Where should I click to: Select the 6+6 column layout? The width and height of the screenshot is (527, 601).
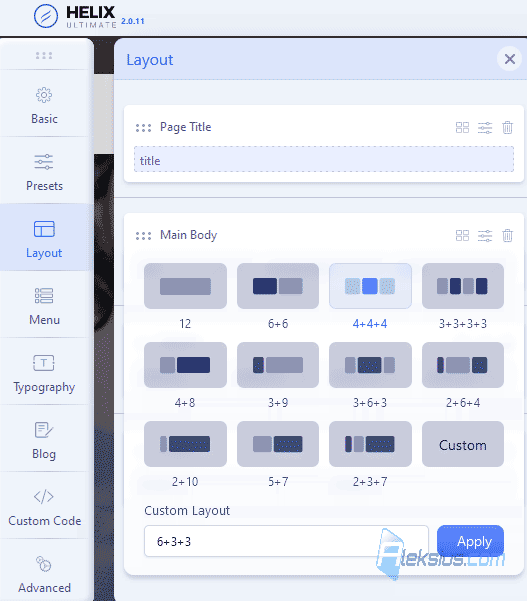point(278,286)
